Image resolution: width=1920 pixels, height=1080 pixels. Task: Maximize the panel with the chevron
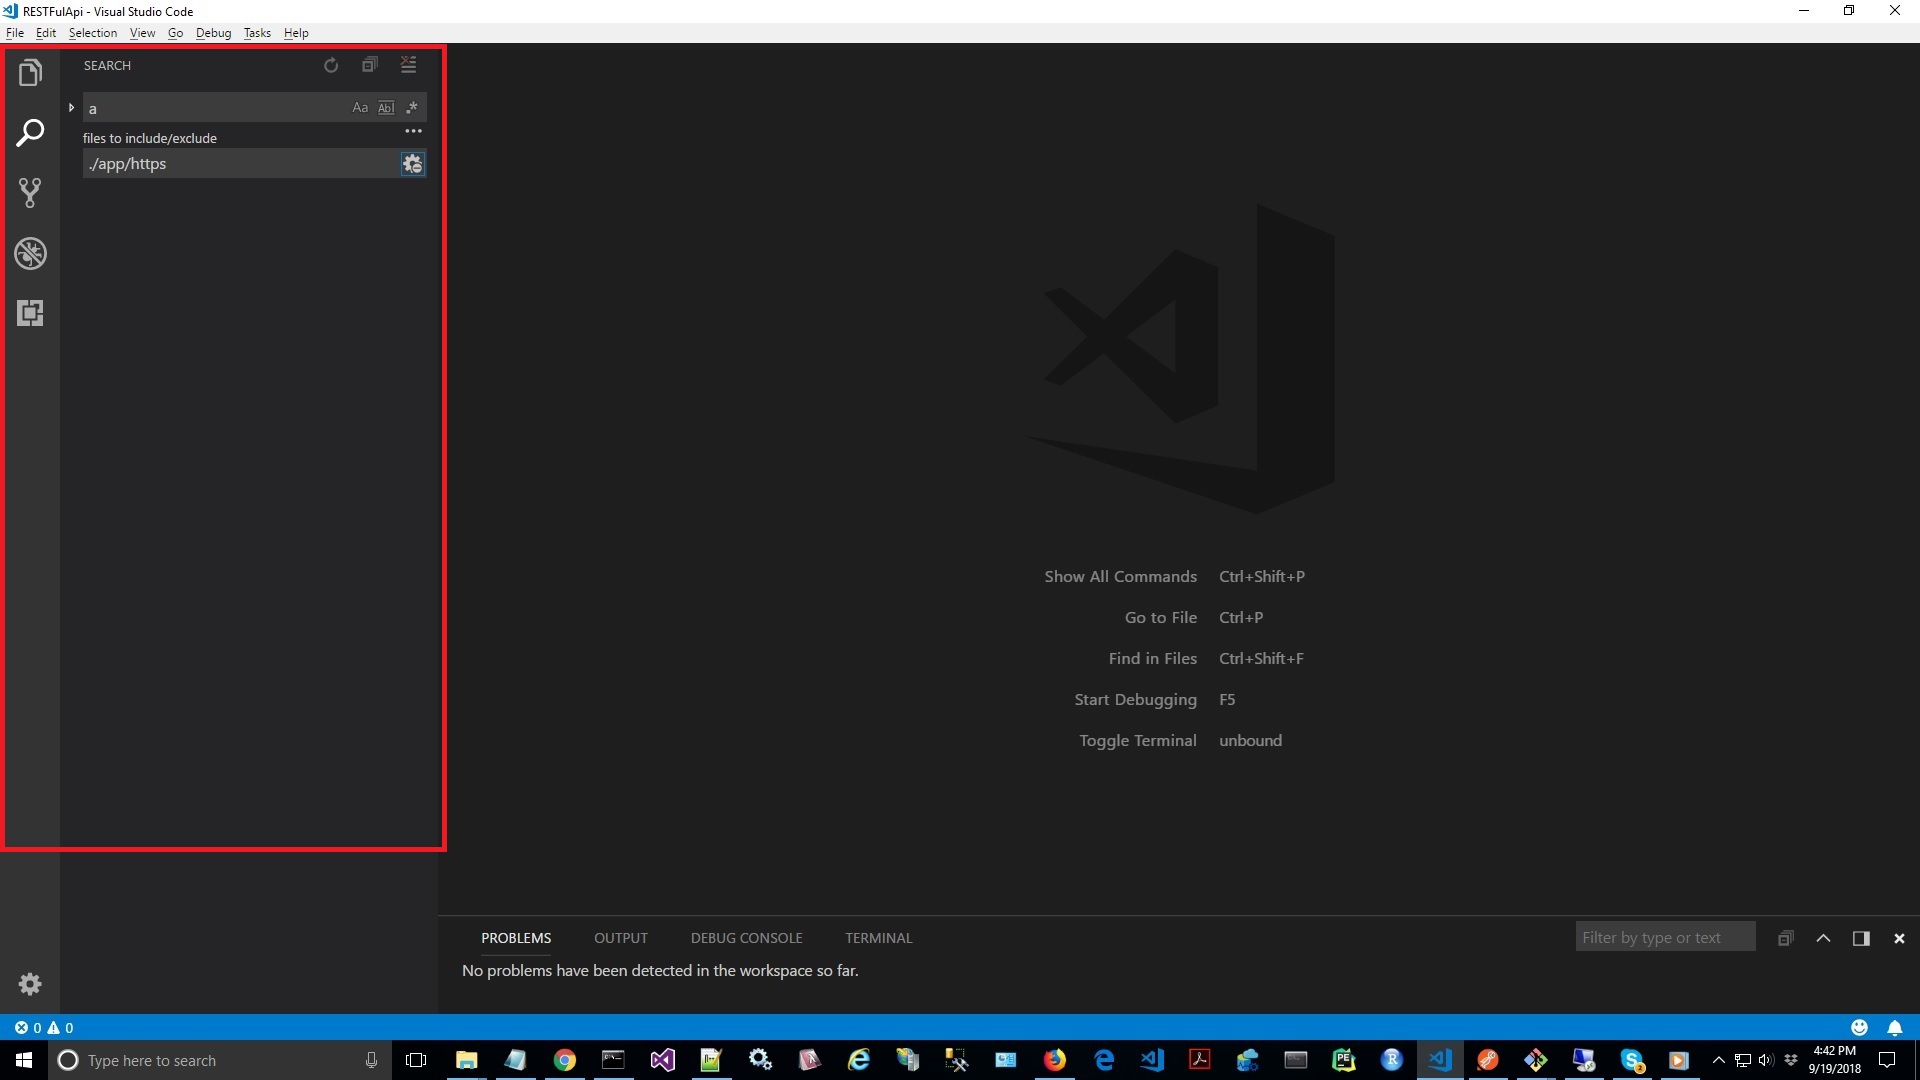[1824, 938]
